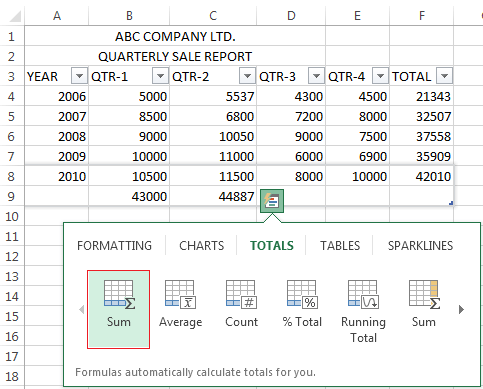Screen dimensions: 483x389
Task: Select the cell containing 5537
Action: [x=213, y=96]
